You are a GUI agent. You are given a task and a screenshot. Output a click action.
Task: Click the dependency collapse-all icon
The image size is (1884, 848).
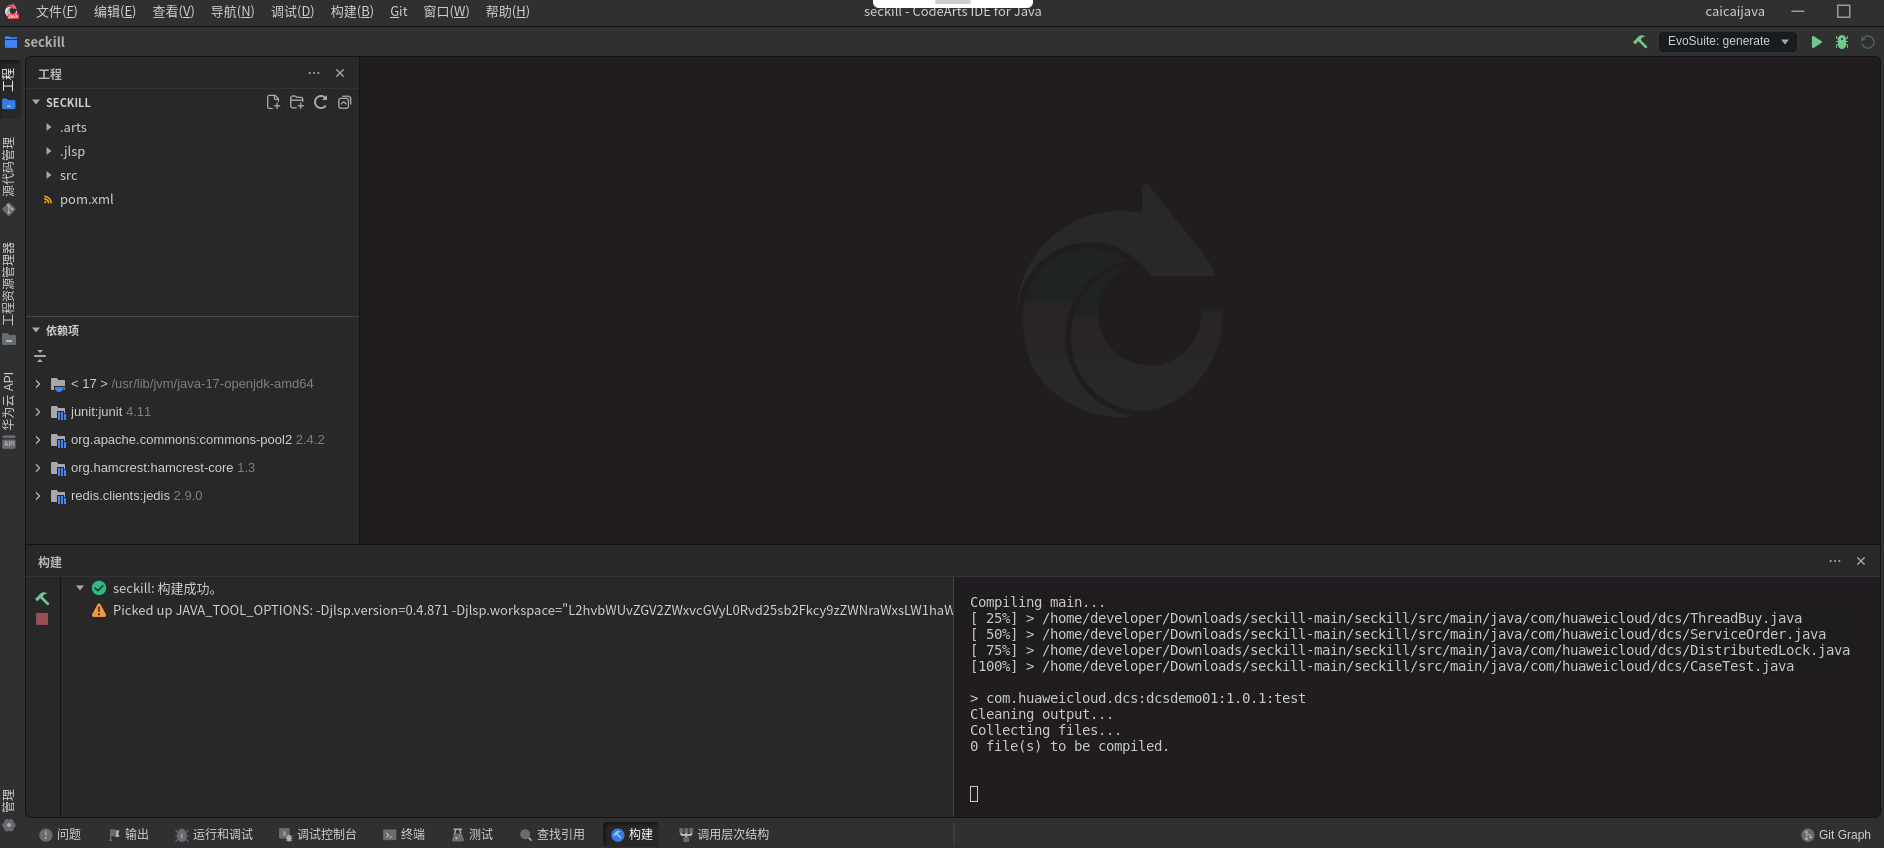coord(40,356)
